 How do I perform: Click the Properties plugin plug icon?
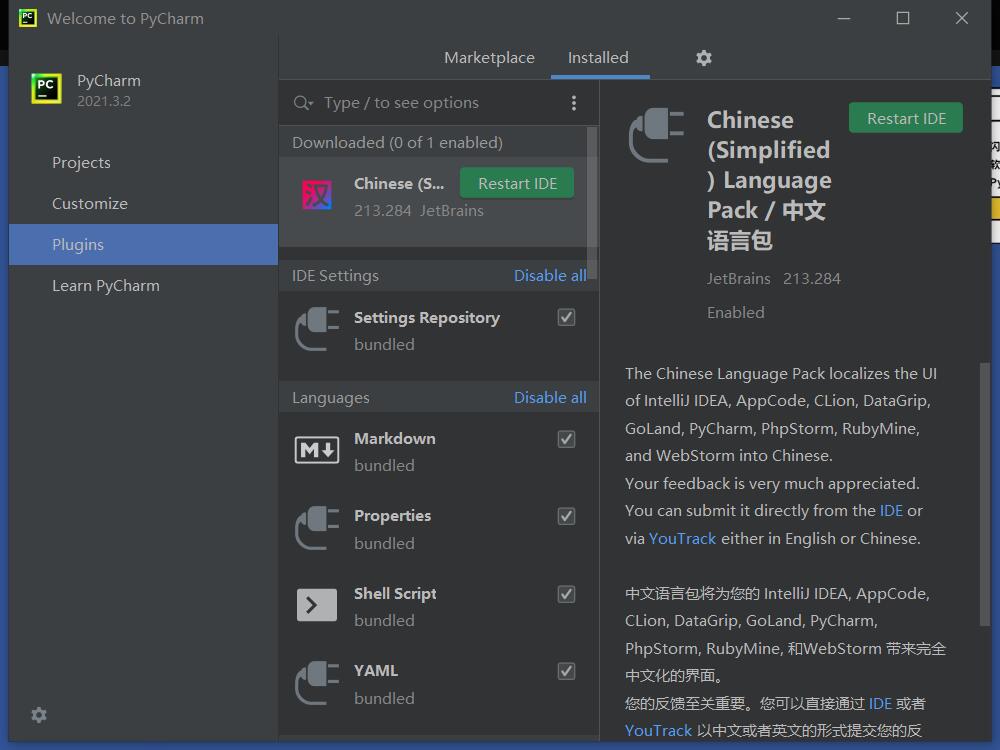point(317,528)
